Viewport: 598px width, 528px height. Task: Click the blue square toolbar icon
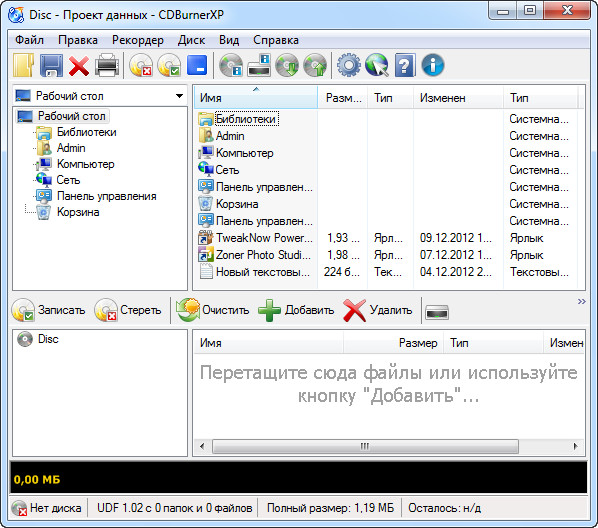[x=197, y=65]
